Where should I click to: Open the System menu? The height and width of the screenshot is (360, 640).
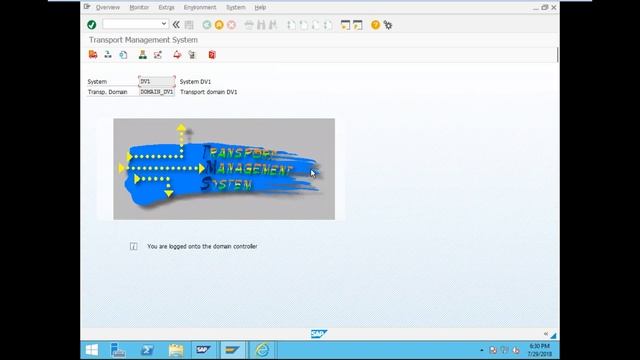[236, 7]
